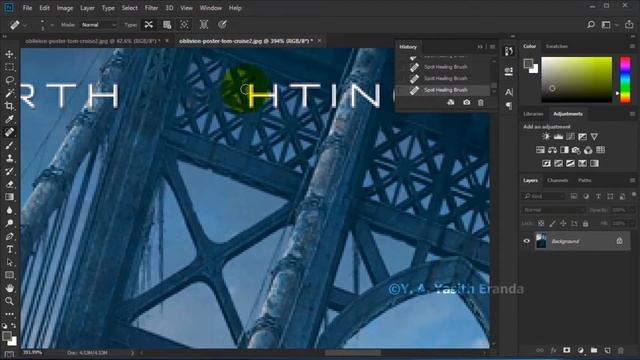Screen dimensions: 640x360
Task: Toggle lock image pixels brush icon
Action: [552, 223]
